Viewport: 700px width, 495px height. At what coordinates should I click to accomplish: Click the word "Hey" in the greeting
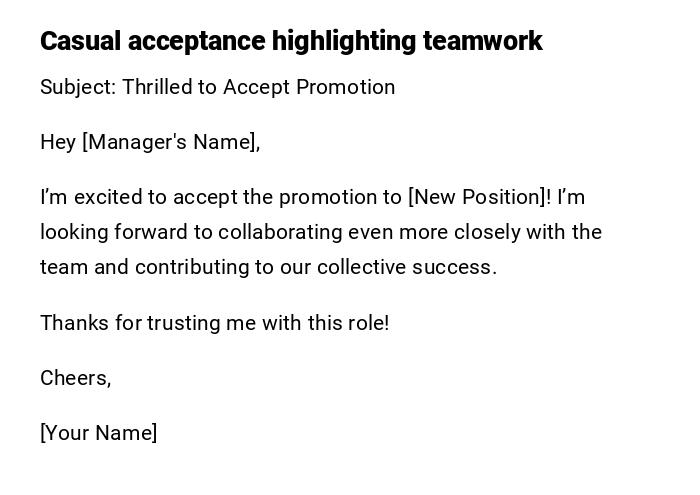pos(58,142)
